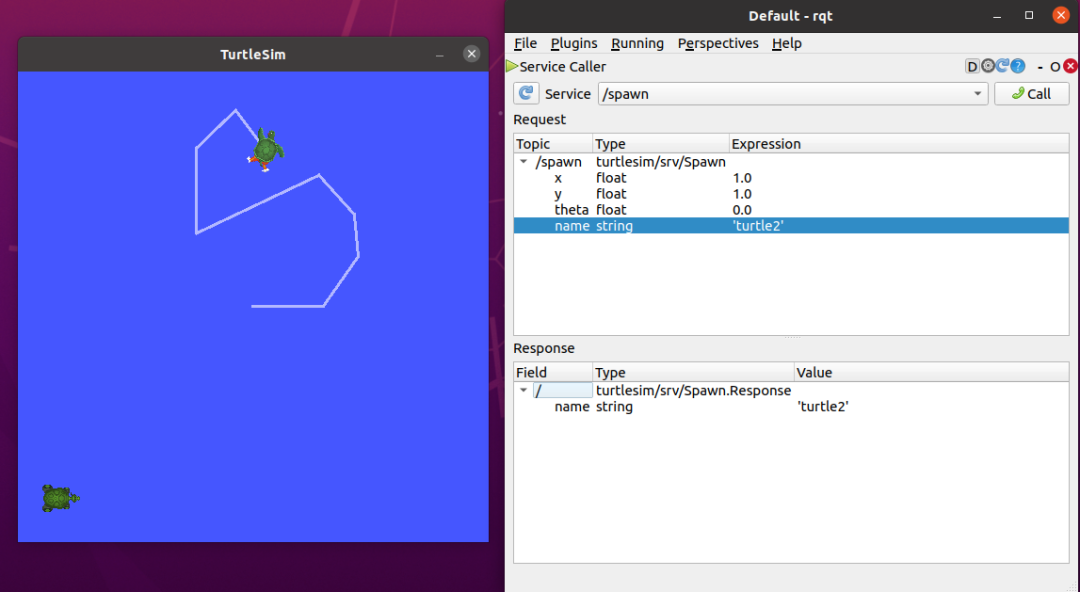Click the y expression value 1.0
This screenshot has height=592, width=1080.
742,194
